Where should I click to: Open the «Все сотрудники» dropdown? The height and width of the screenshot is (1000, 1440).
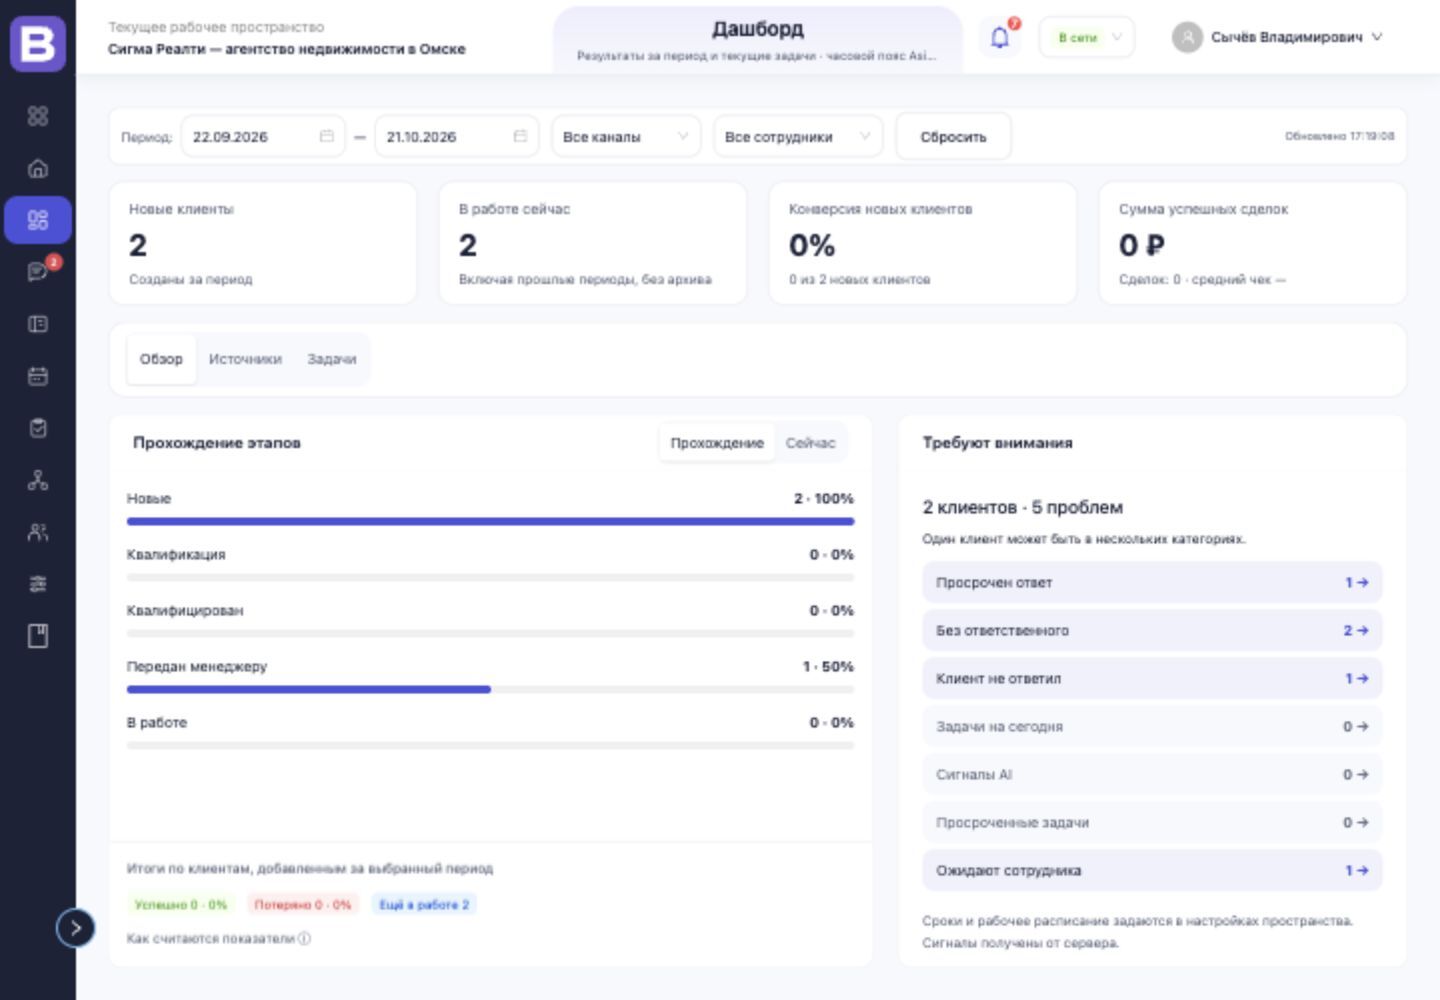pyautogui.click(x=798, y=137)
